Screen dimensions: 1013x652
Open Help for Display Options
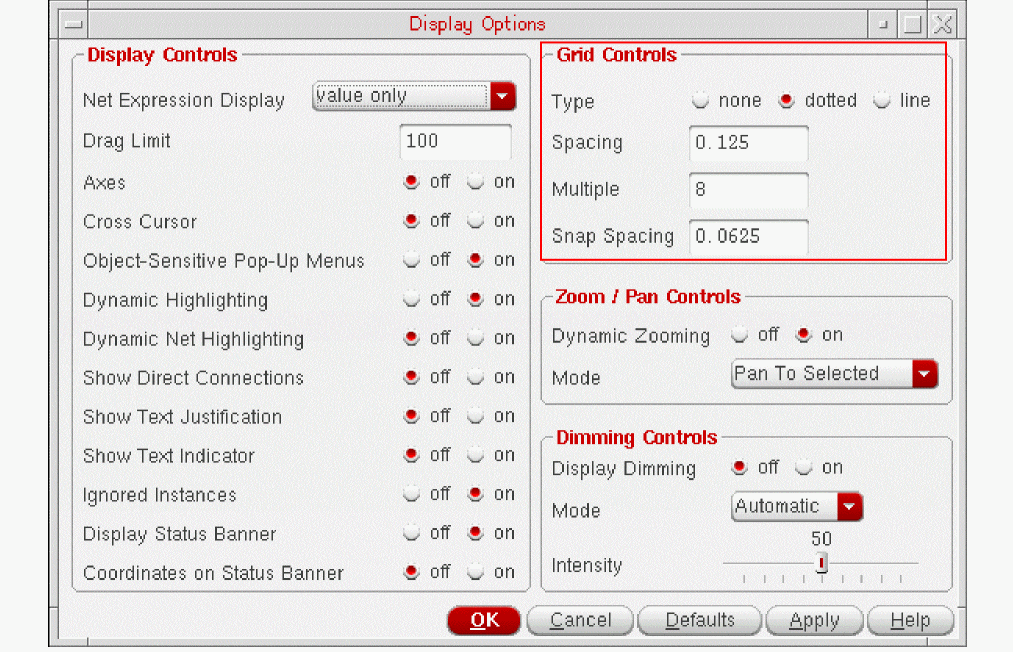point(910,621)
